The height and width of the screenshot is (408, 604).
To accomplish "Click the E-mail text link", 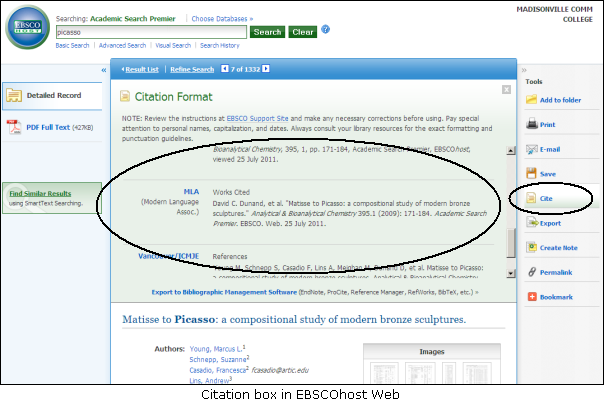I will (x=550, y=149).
